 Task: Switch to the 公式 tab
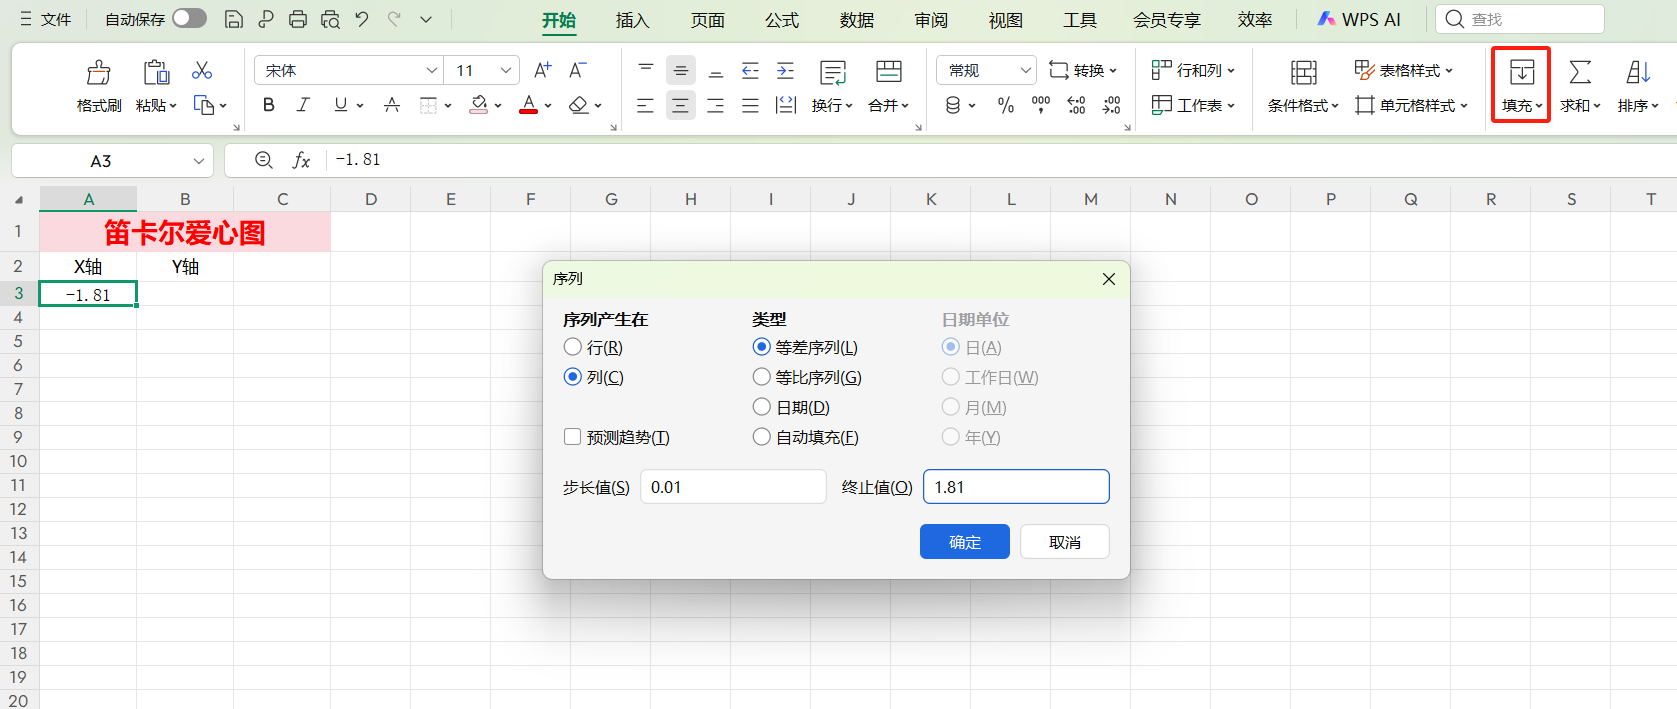pyautogui.click(x=782, y=20)
